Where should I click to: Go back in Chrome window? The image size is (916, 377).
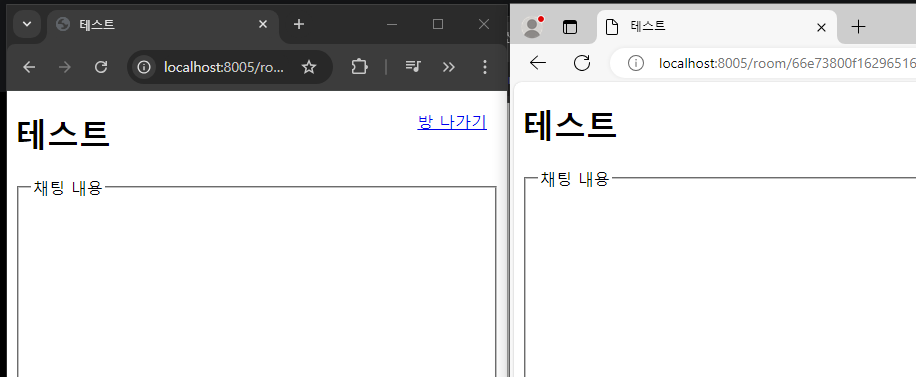tap(29, 67)
